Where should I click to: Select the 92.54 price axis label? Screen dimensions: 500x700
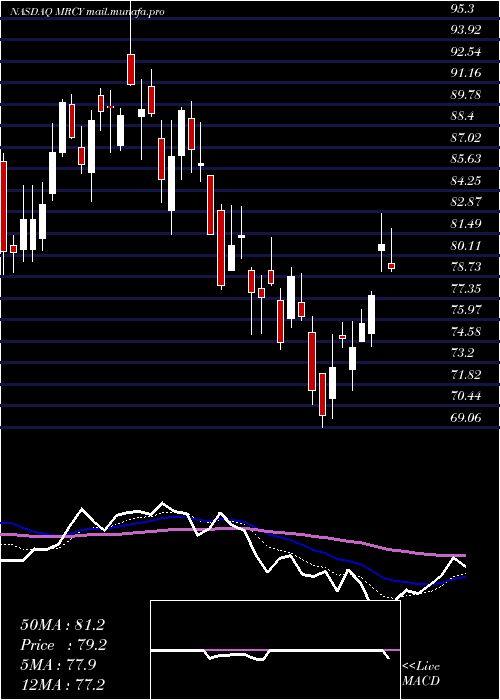tap(467, 52)
